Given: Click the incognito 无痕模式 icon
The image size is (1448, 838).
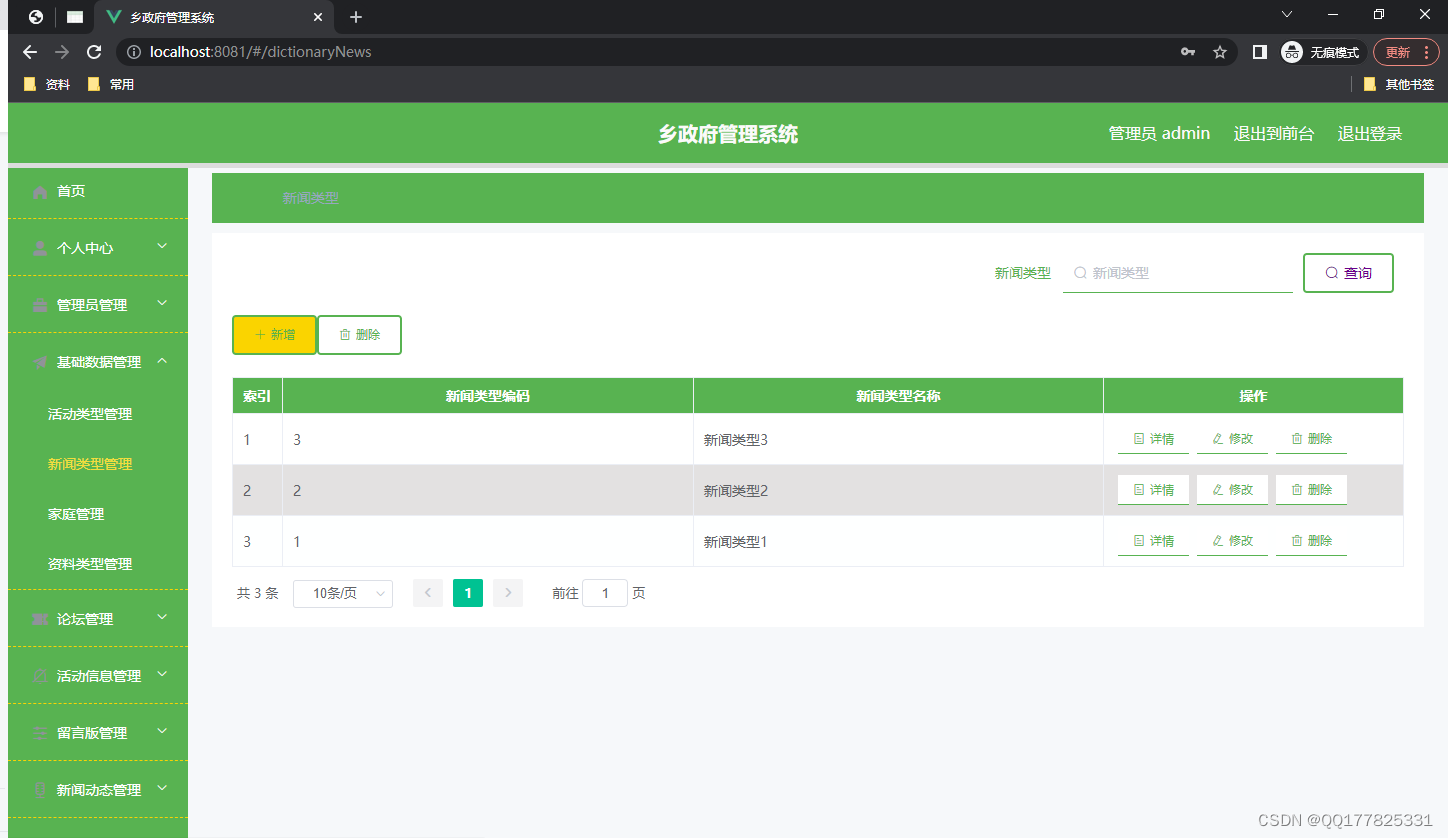Looking at the screenshot, I should click(1292, 52).
